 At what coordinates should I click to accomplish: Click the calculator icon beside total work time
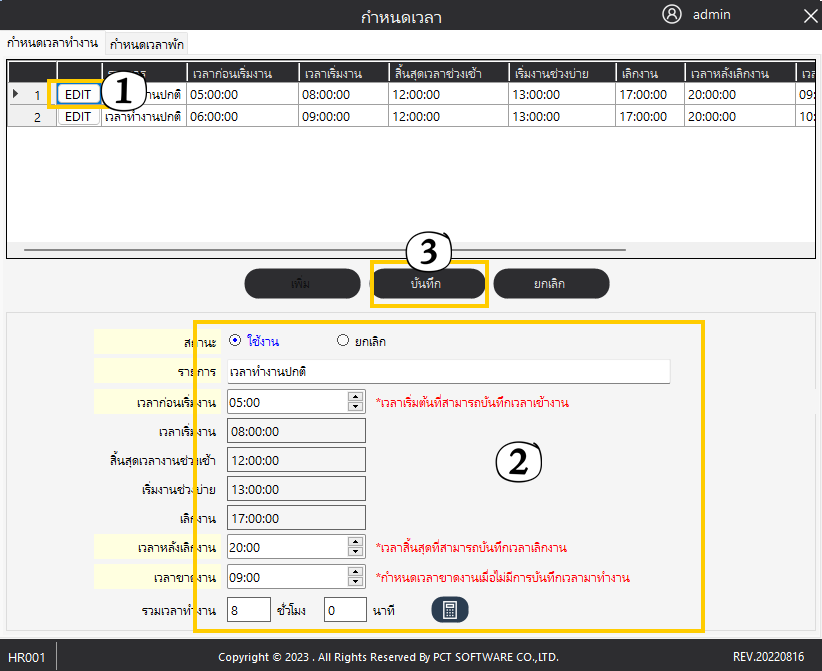(450, 610)
